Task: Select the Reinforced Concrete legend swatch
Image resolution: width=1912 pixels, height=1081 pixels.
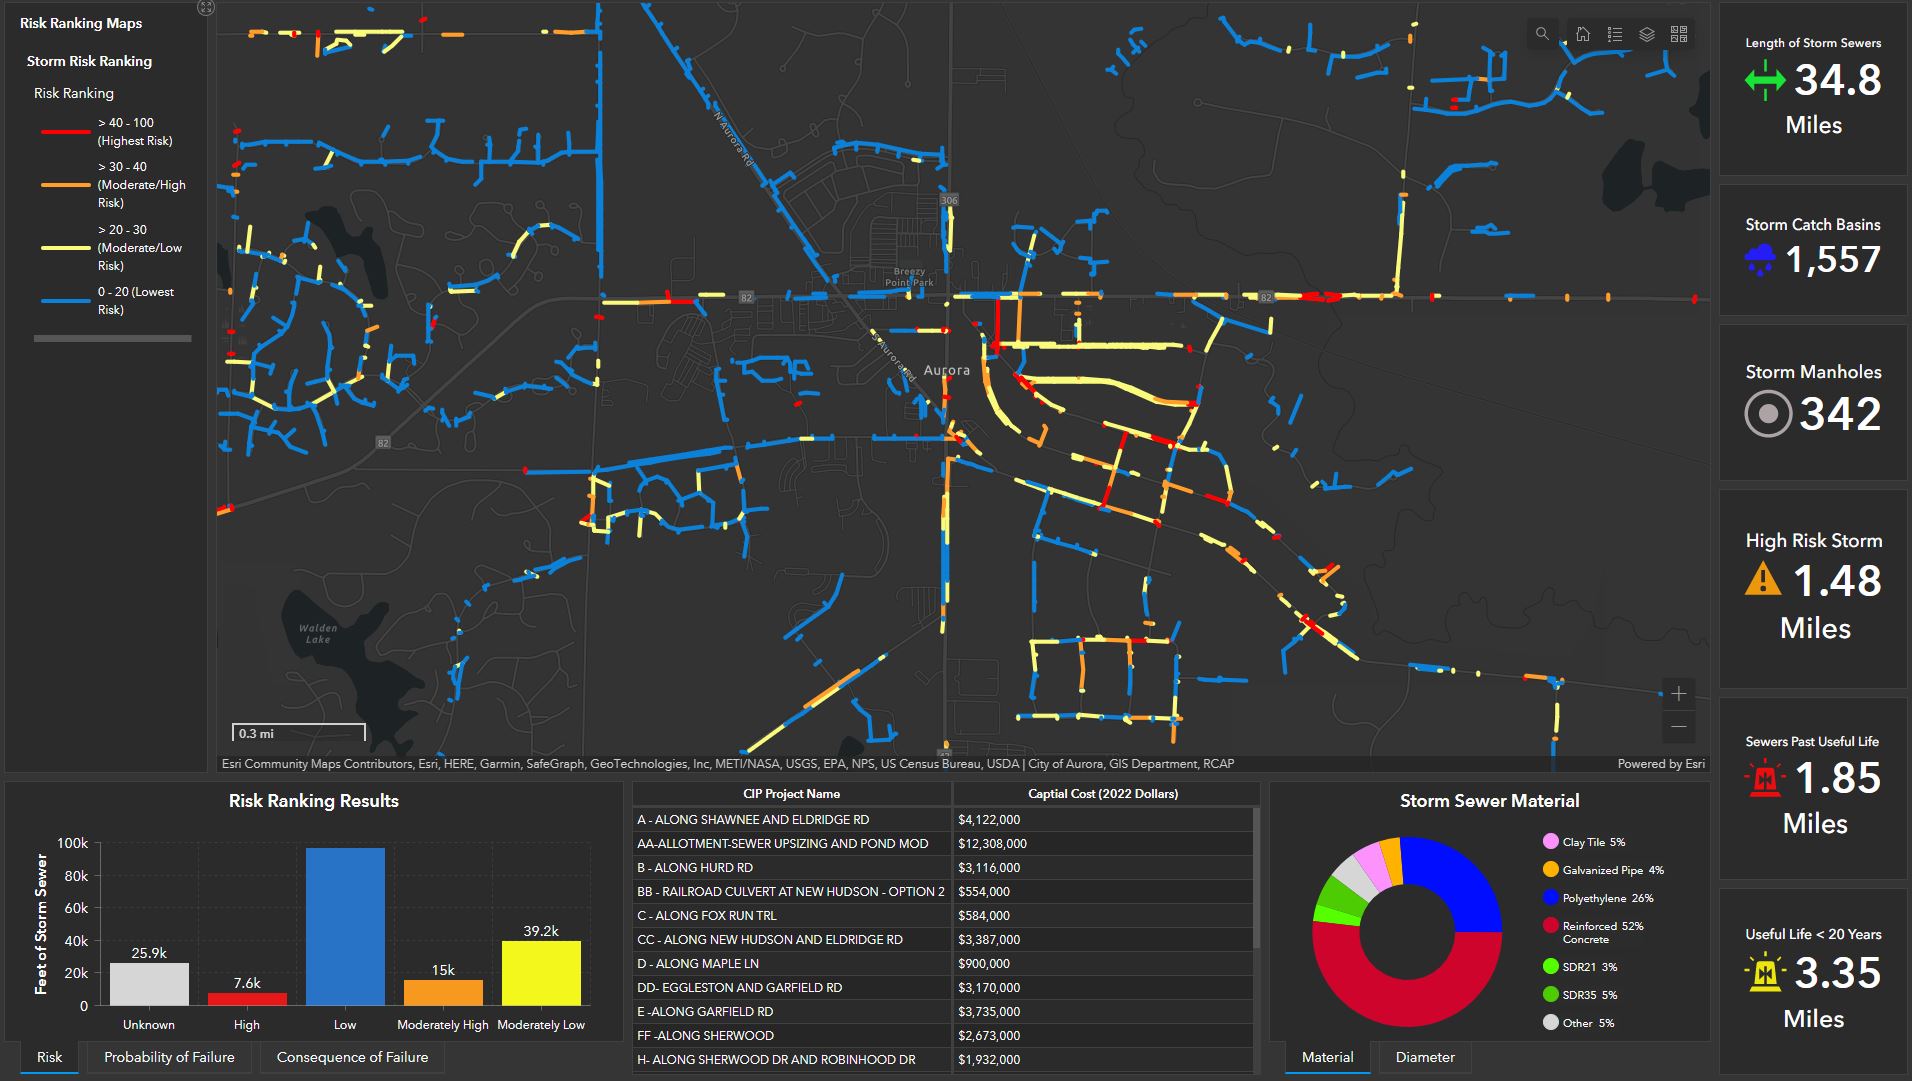Action: [x=1551, y=926]
